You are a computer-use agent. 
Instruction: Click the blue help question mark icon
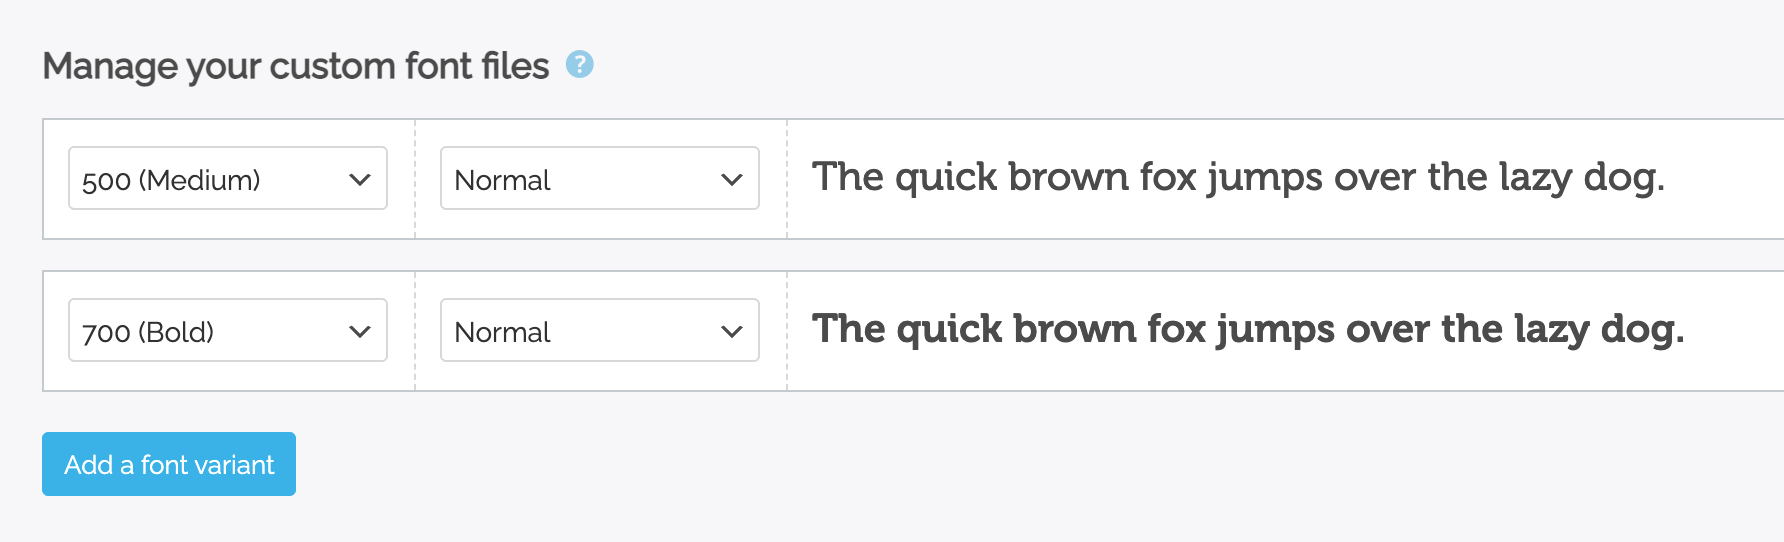[x=580, y=65]
